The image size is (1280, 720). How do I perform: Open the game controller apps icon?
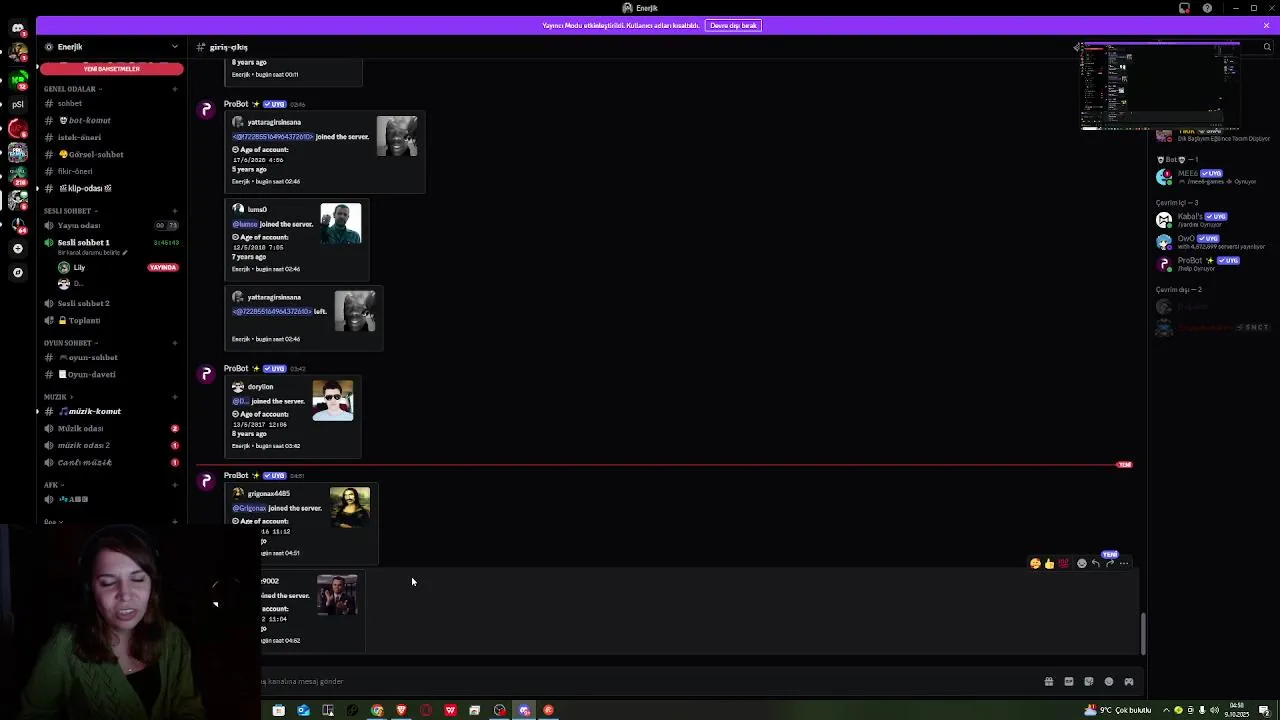[1129, 682]
